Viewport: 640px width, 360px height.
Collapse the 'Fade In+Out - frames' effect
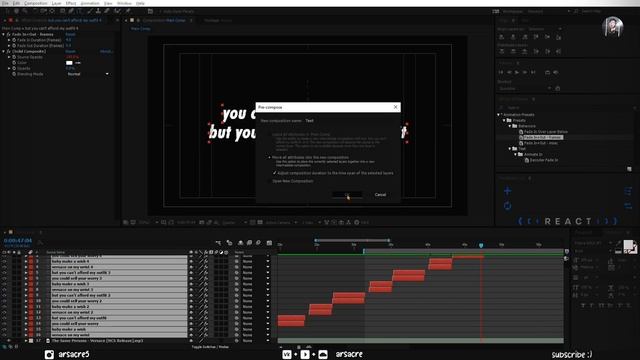point(4,34)
